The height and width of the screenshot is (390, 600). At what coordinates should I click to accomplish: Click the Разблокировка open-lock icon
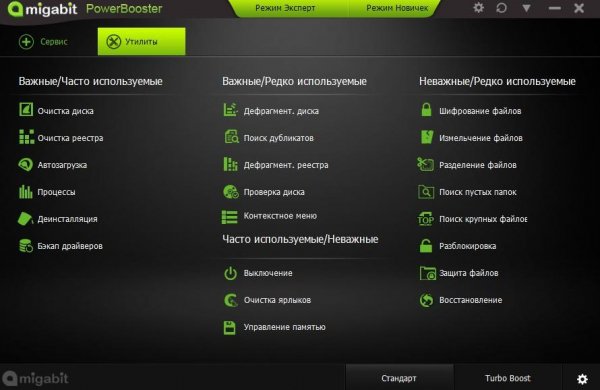click(x=426, y=246)
